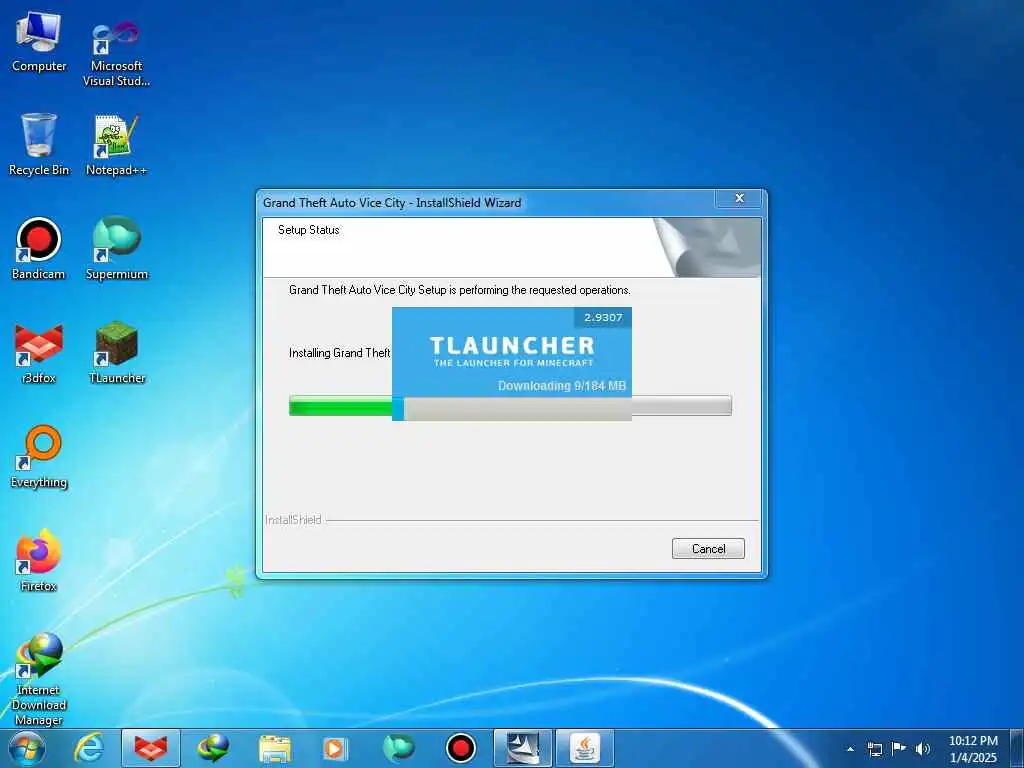Click the TLauncher splash logo

(512, 351)
